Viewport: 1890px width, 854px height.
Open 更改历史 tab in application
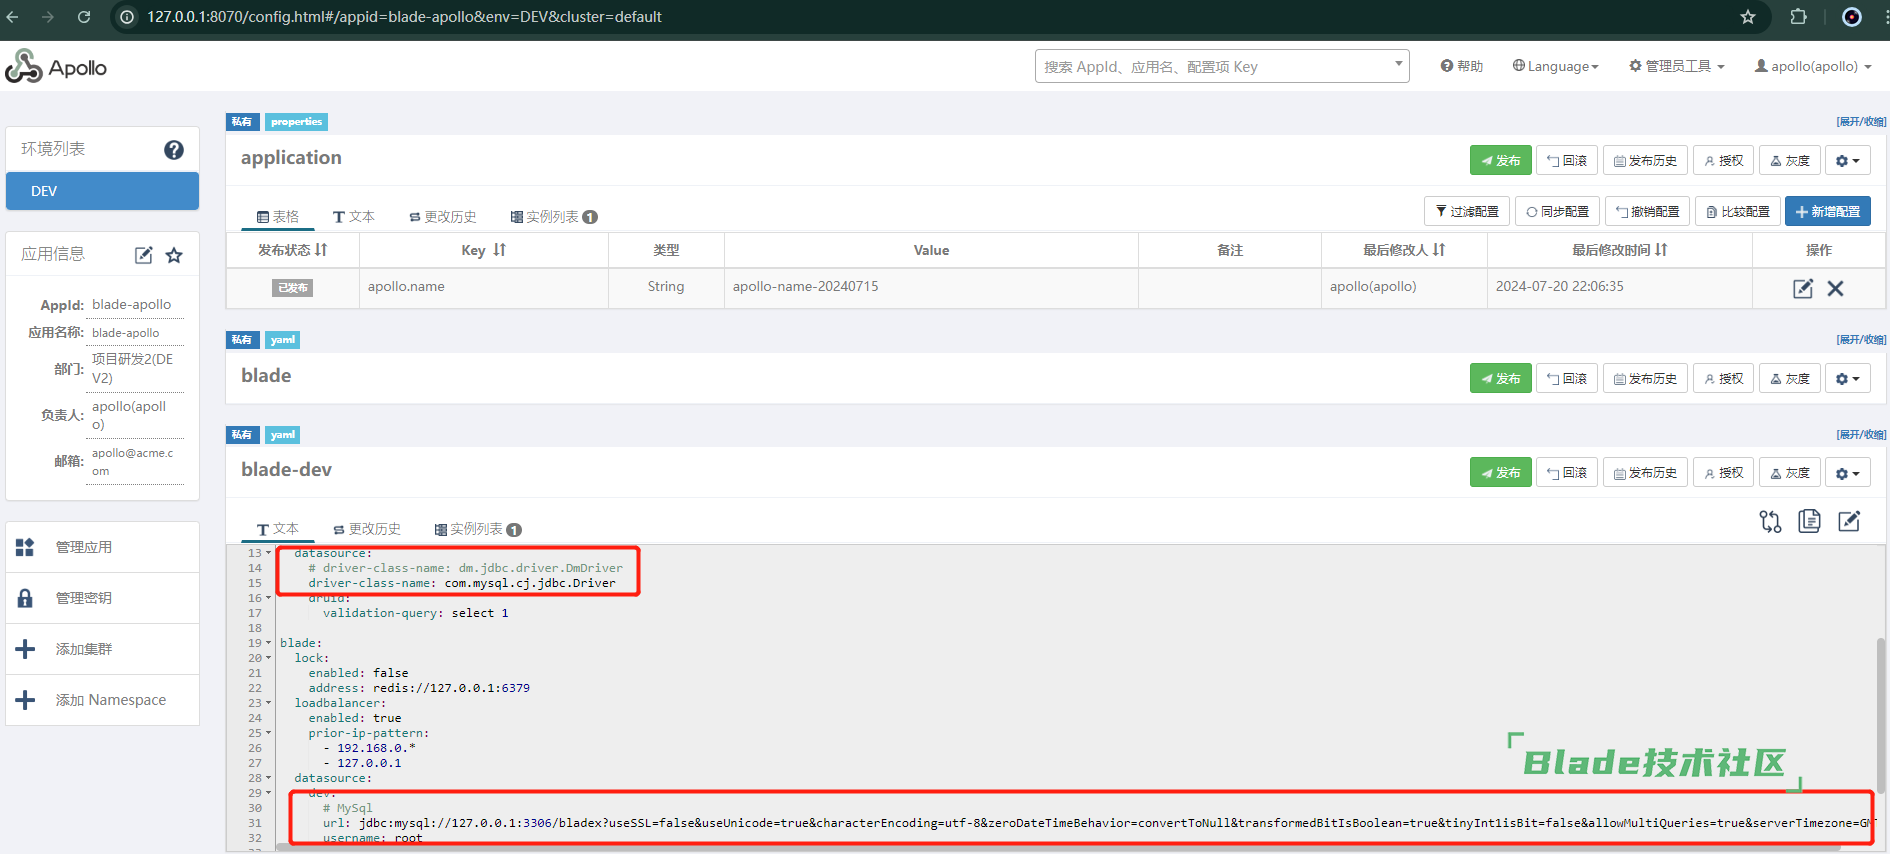(443, 216)
